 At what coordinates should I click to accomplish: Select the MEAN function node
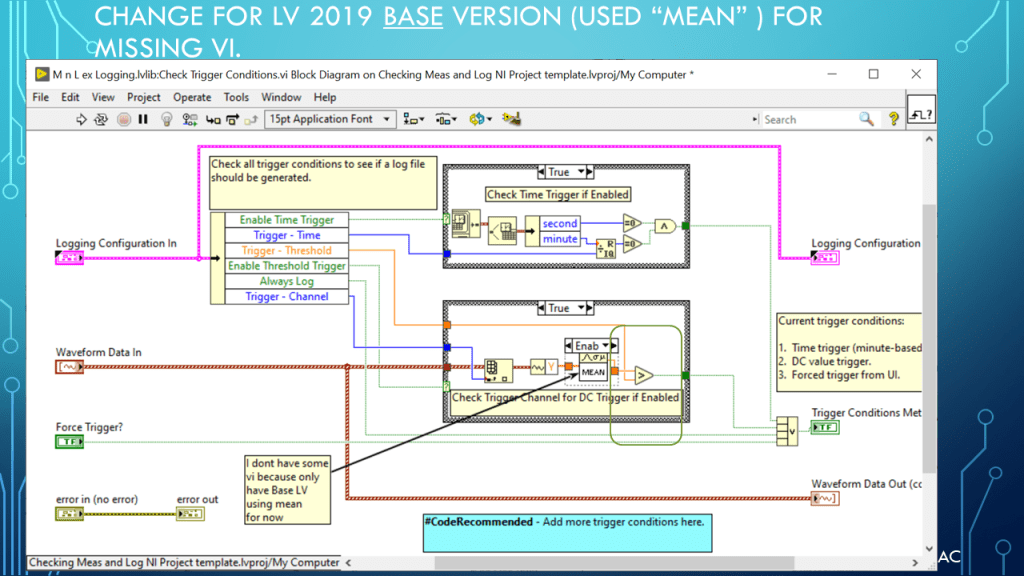[593, 372]
